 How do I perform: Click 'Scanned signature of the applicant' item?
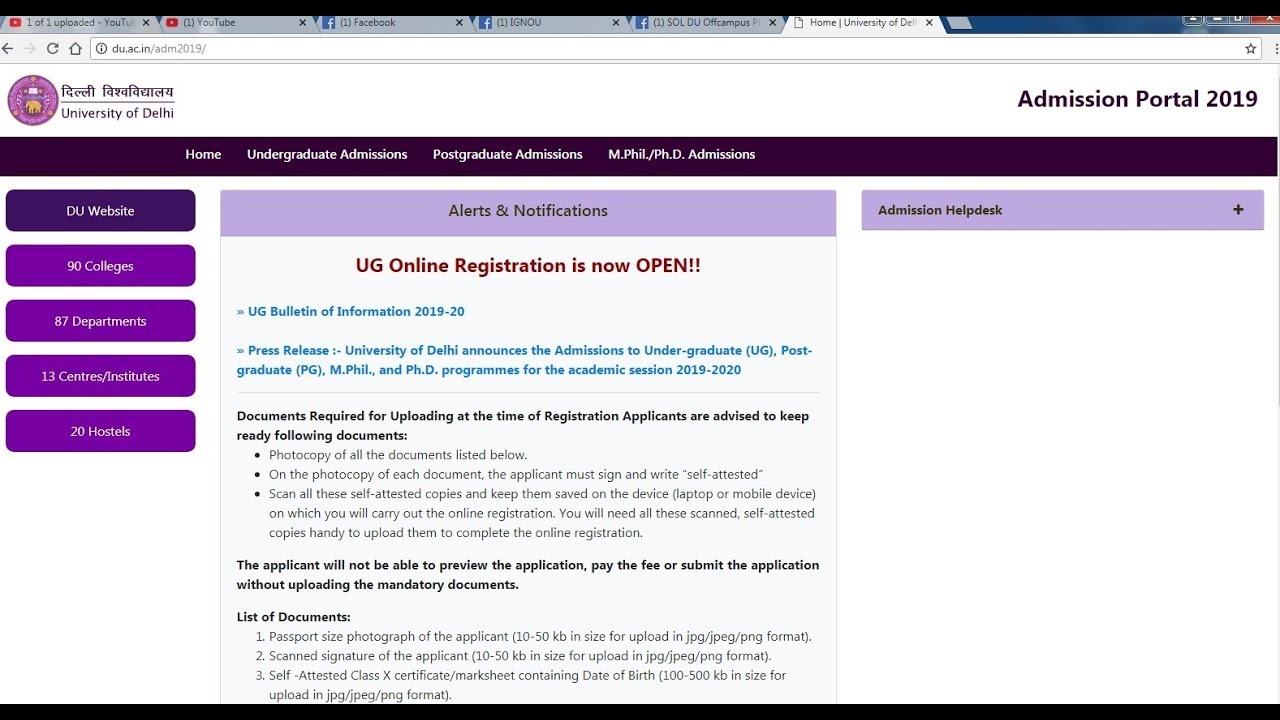[520, 656]
